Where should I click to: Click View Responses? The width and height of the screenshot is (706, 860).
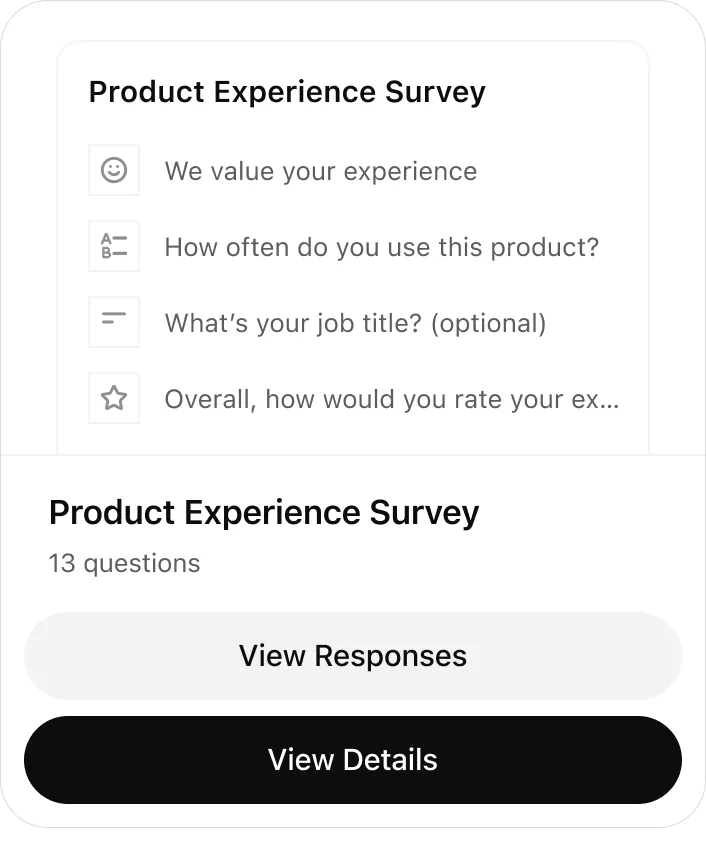(x=352, y=656)
